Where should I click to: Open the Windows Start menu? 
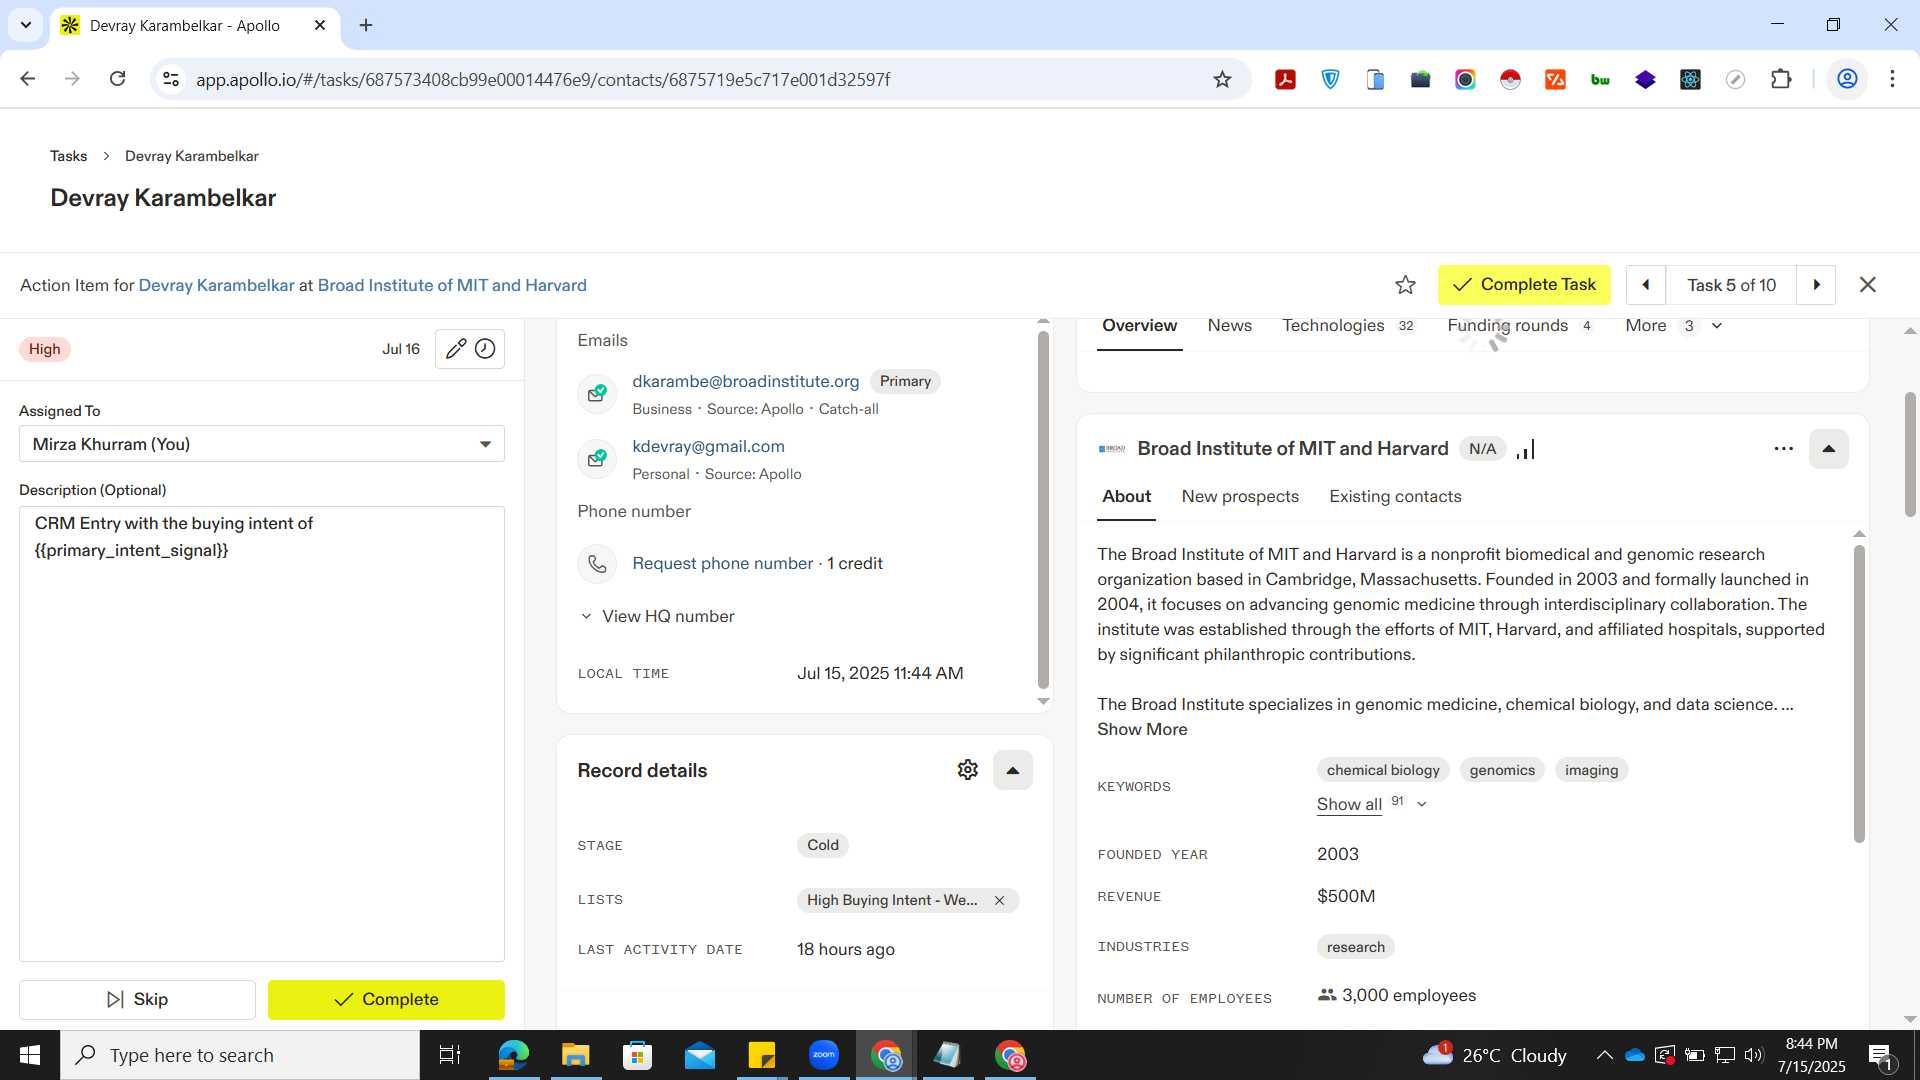click(x=30, y=1055)
